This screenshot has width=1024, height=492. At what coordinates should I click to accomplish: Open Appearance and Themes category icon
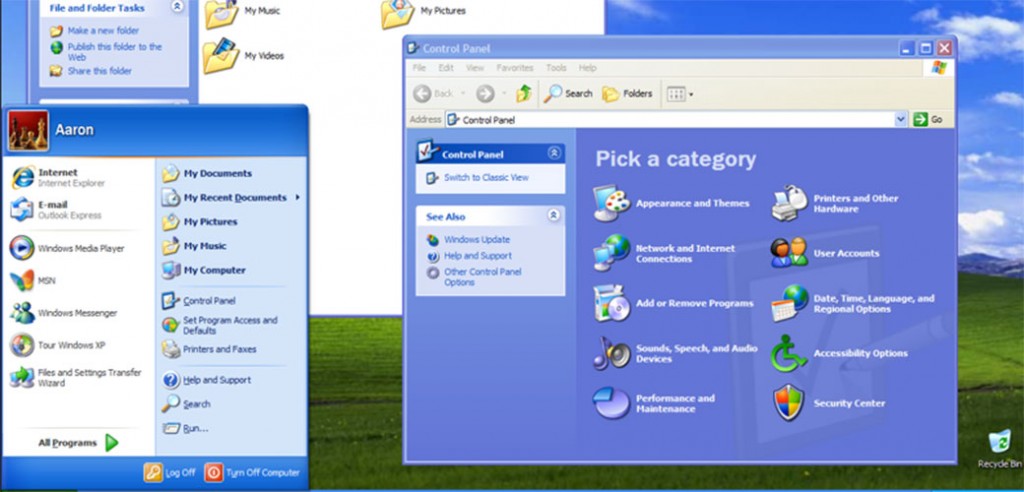click(612, 203)
